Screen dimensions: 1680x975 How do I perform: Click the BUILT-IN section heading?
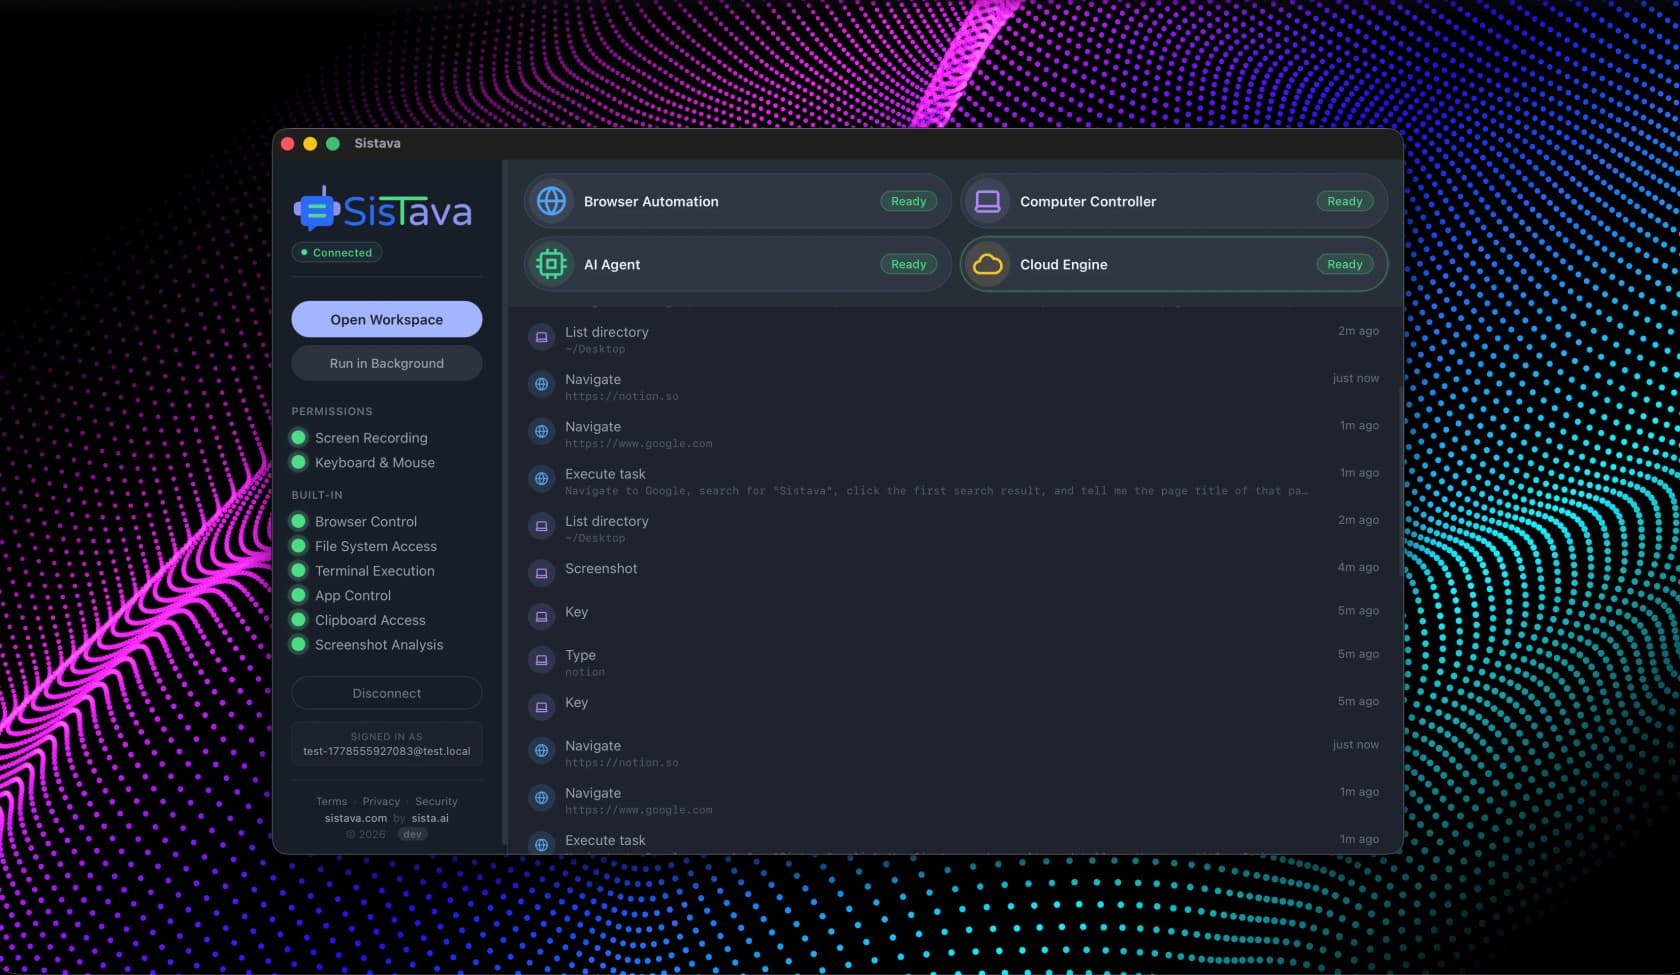tap(317, 495)
